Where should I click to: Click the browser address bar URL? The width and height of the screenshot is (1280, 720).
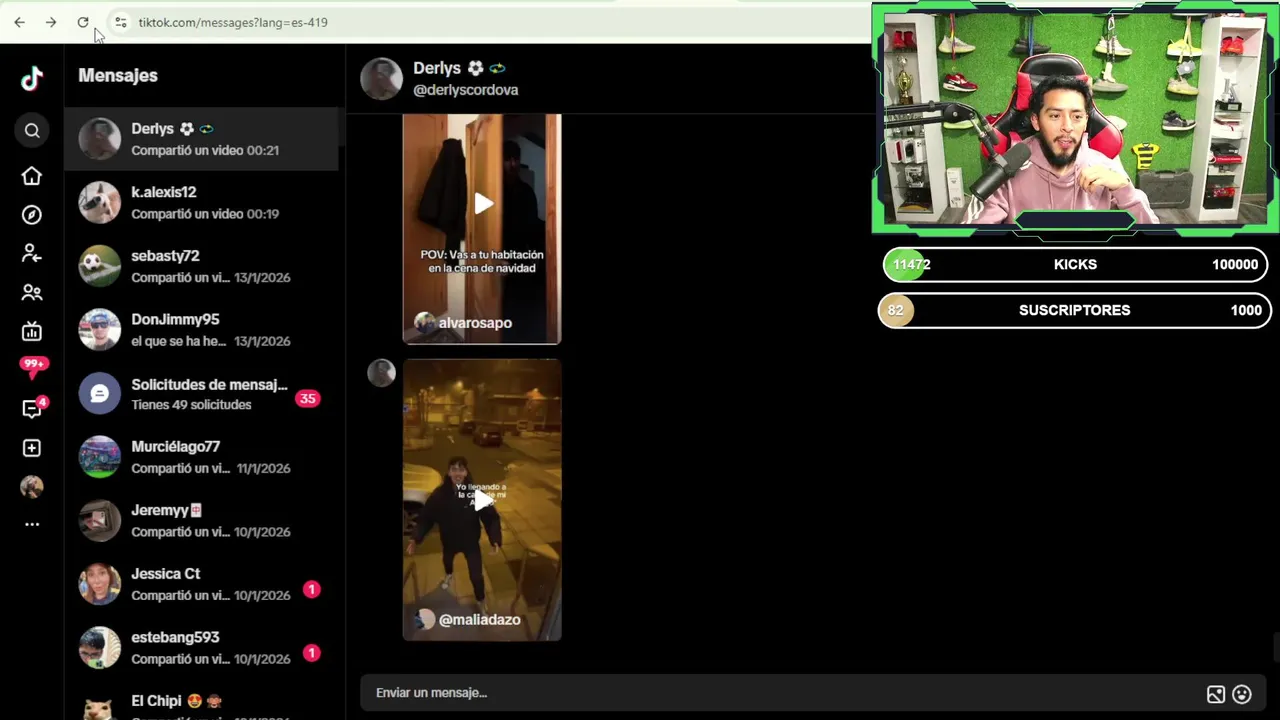coord(233,22)
